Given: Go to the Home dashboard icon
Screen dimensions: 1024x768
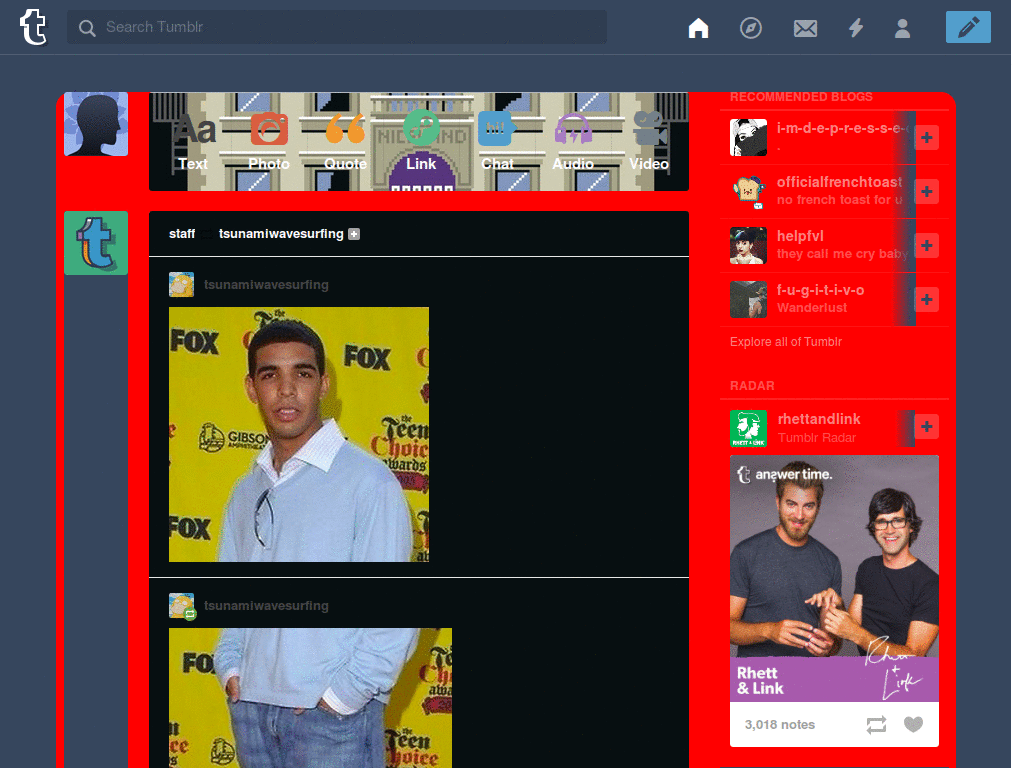Looking at the screenshot, I should [x=698, y=27].
